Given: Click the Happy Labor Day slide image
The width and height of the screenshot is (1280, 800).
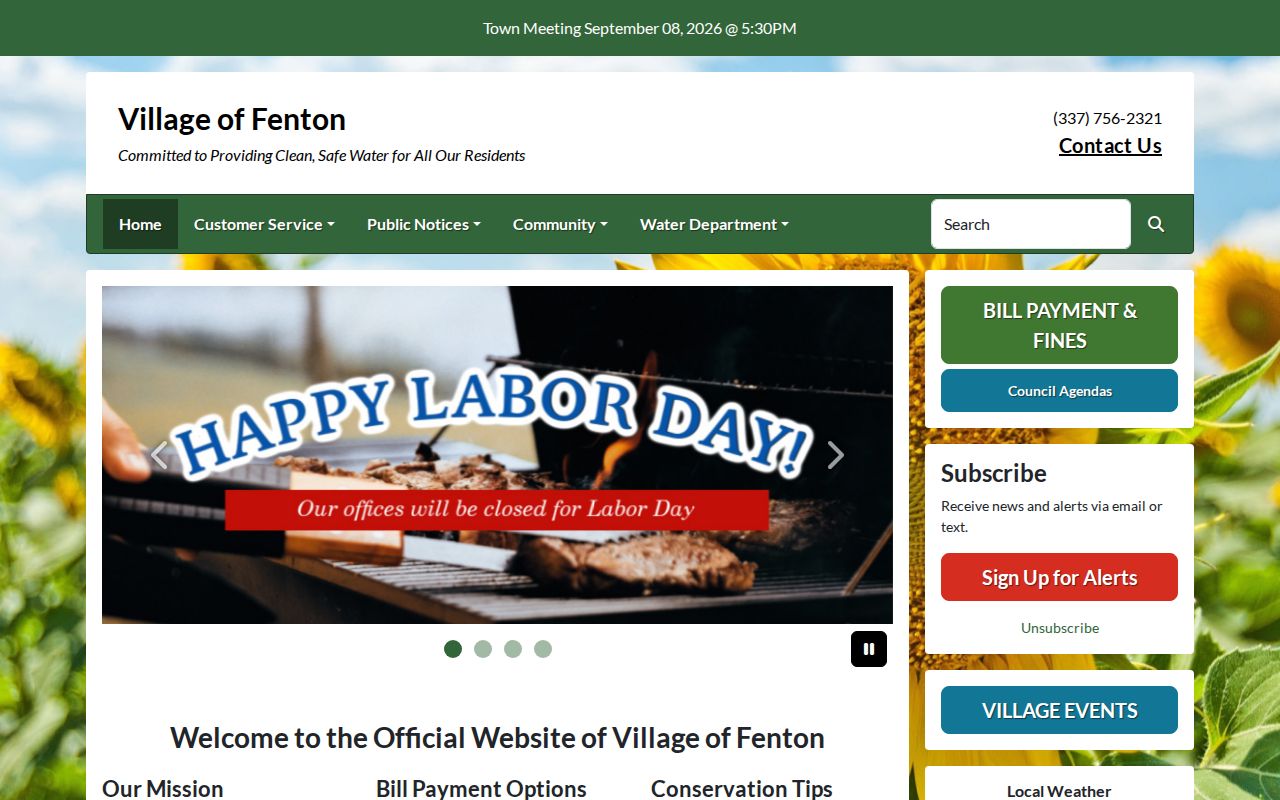Looking at the screenshot, I should point(497,455).
